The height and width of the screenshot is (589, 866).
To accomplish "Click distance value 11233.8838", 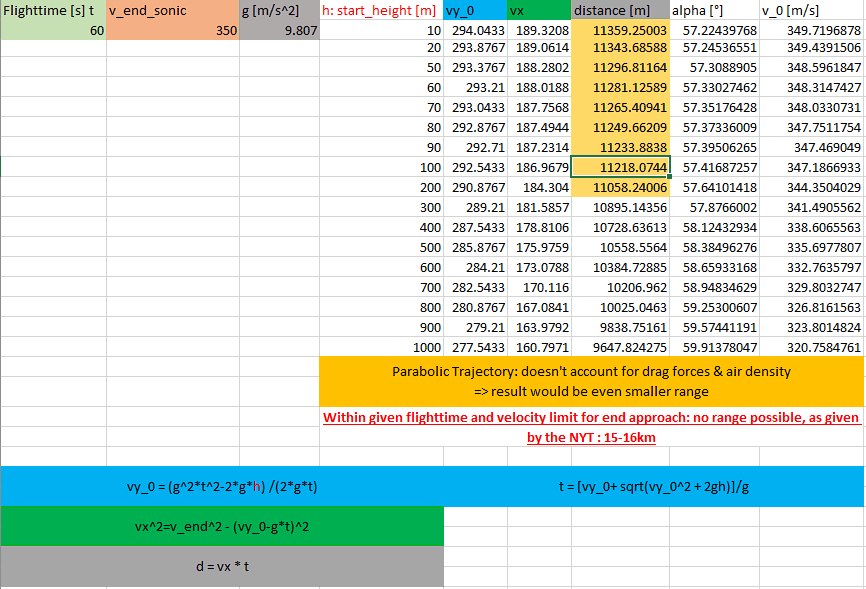I will coord(621,148).
